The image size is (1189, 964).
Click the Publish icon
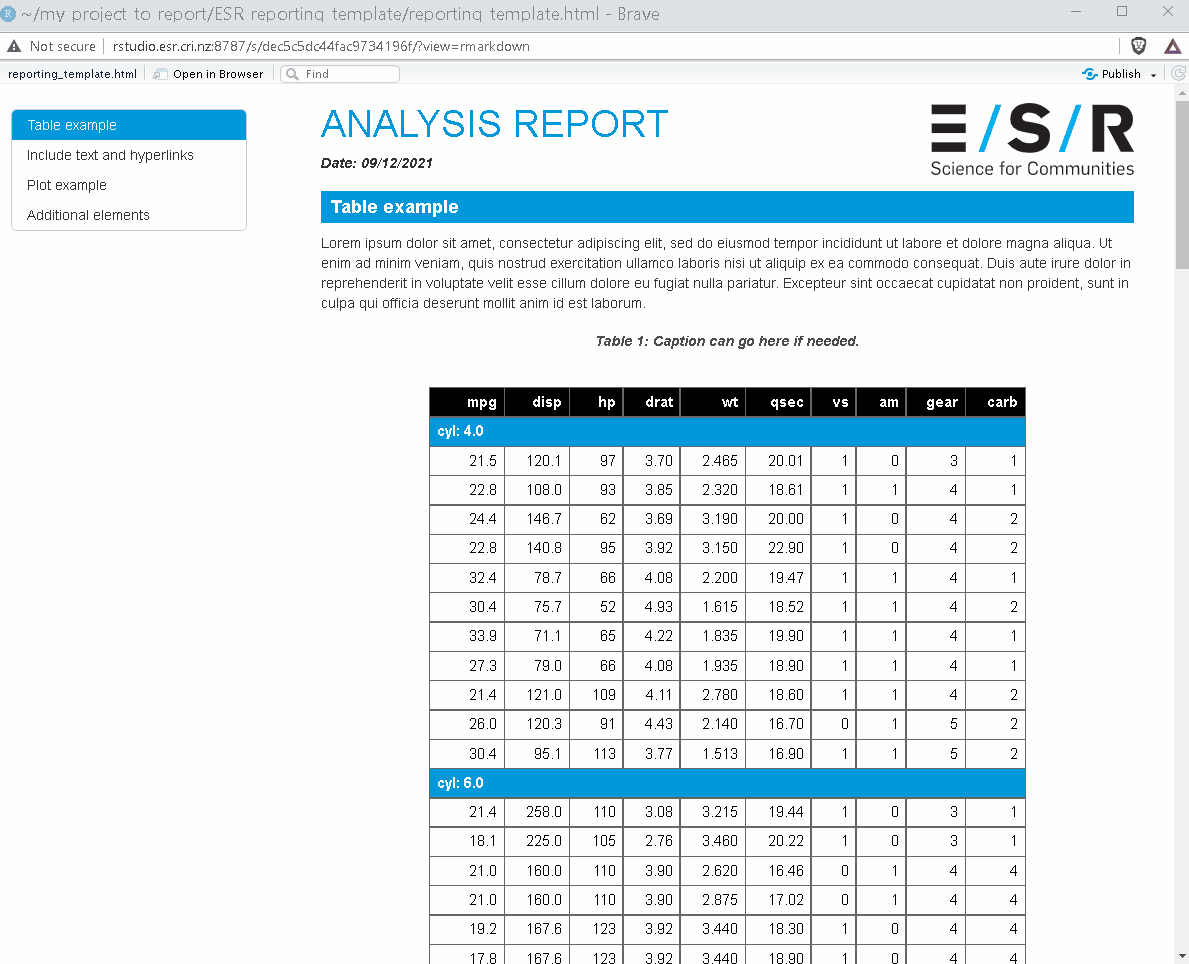tap(1090, 74)
